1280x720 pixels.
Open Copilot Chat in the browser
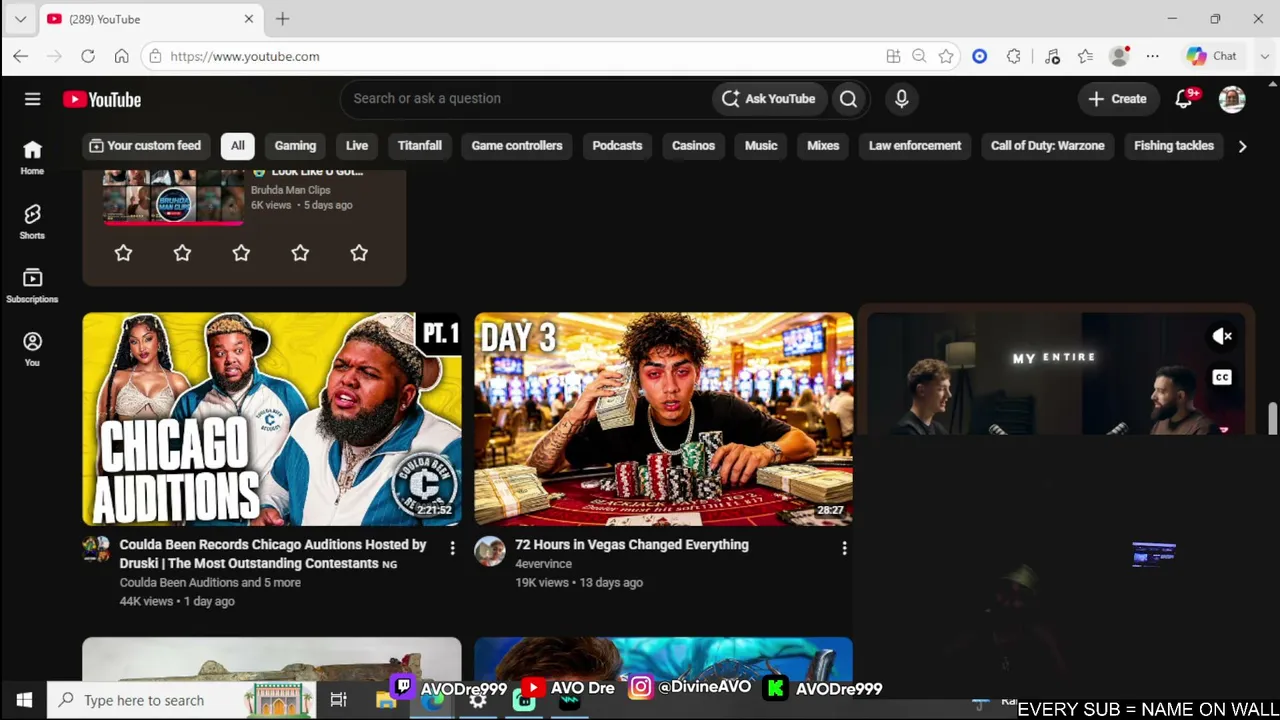(1212, 56)
